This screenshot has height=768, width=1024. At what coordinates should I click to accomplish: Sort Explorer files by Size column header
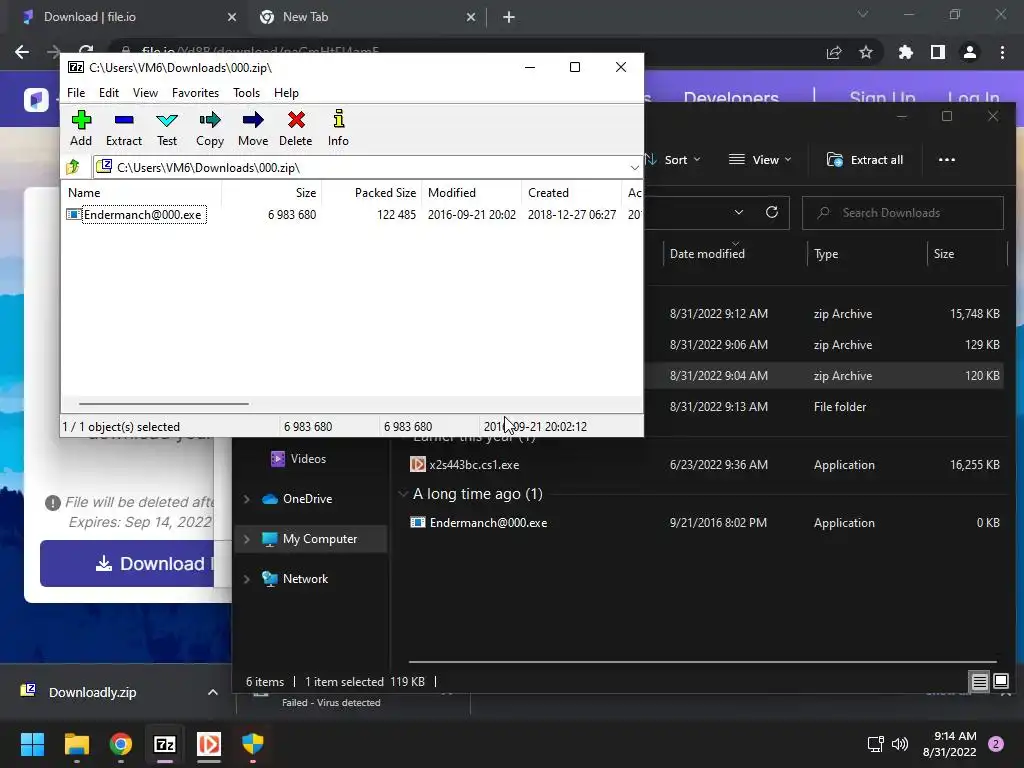[x=943, y=254]
